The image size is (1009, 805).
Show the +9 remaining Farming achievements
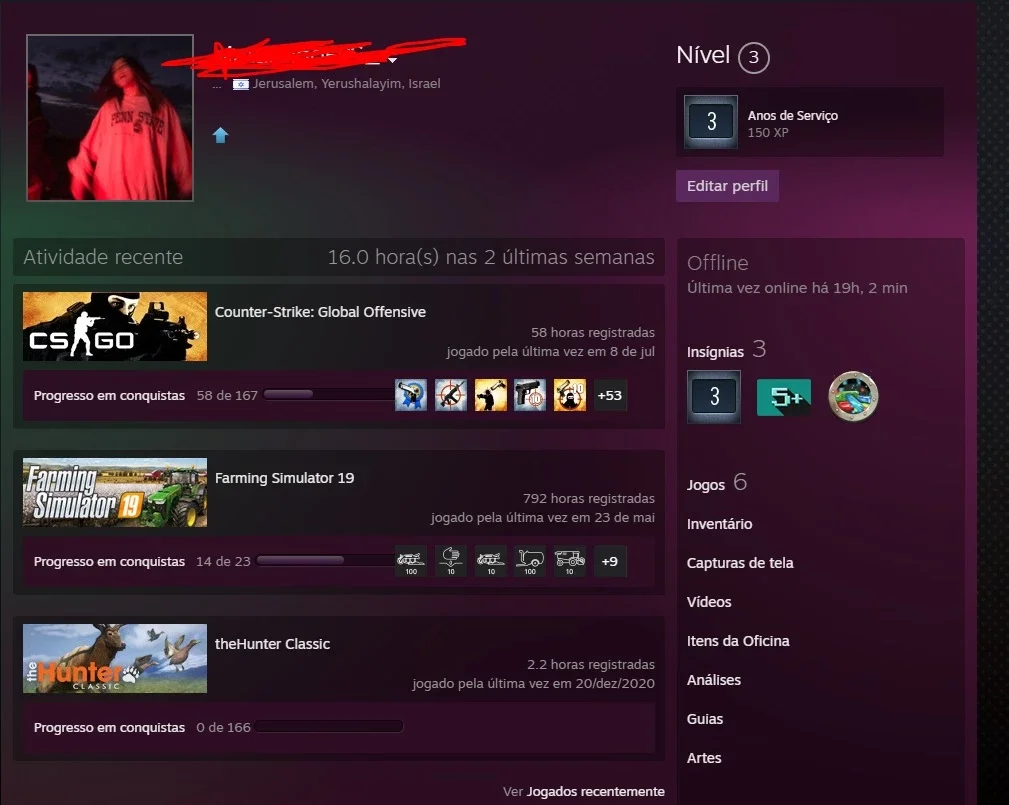click(x=609, y=561)
